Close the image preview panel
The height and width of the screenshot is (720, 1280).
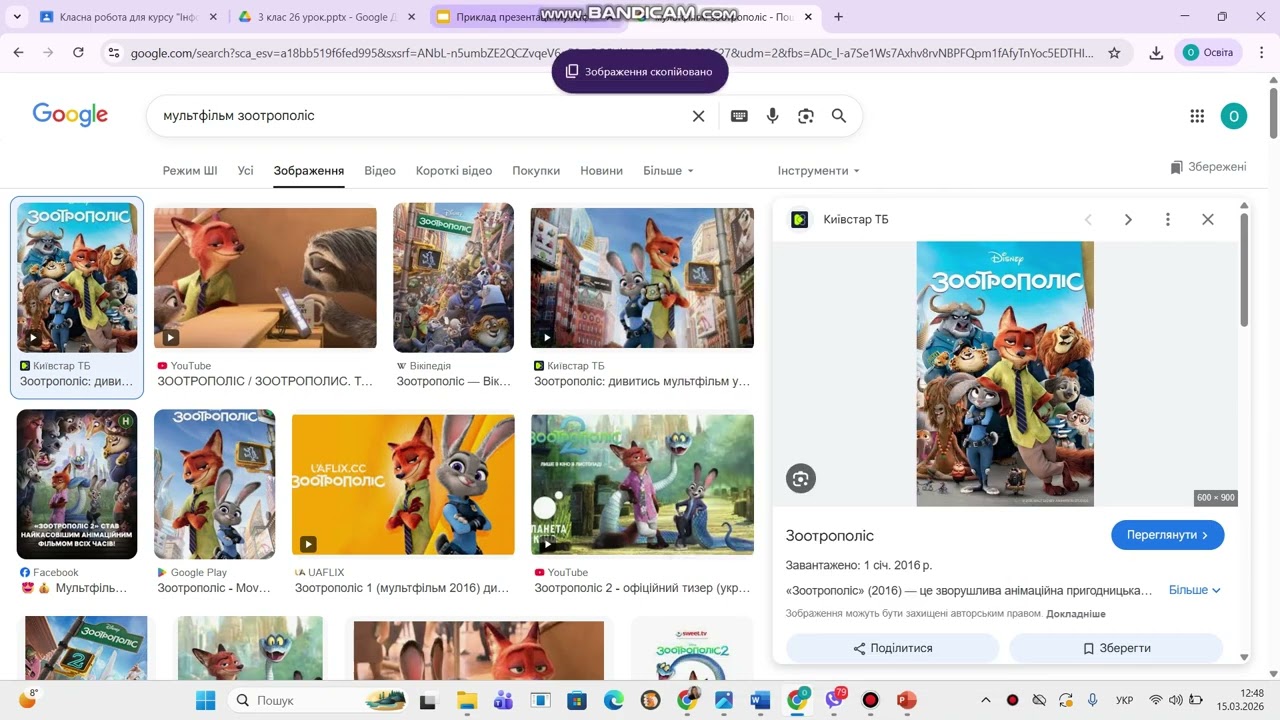pos(1208,220)
